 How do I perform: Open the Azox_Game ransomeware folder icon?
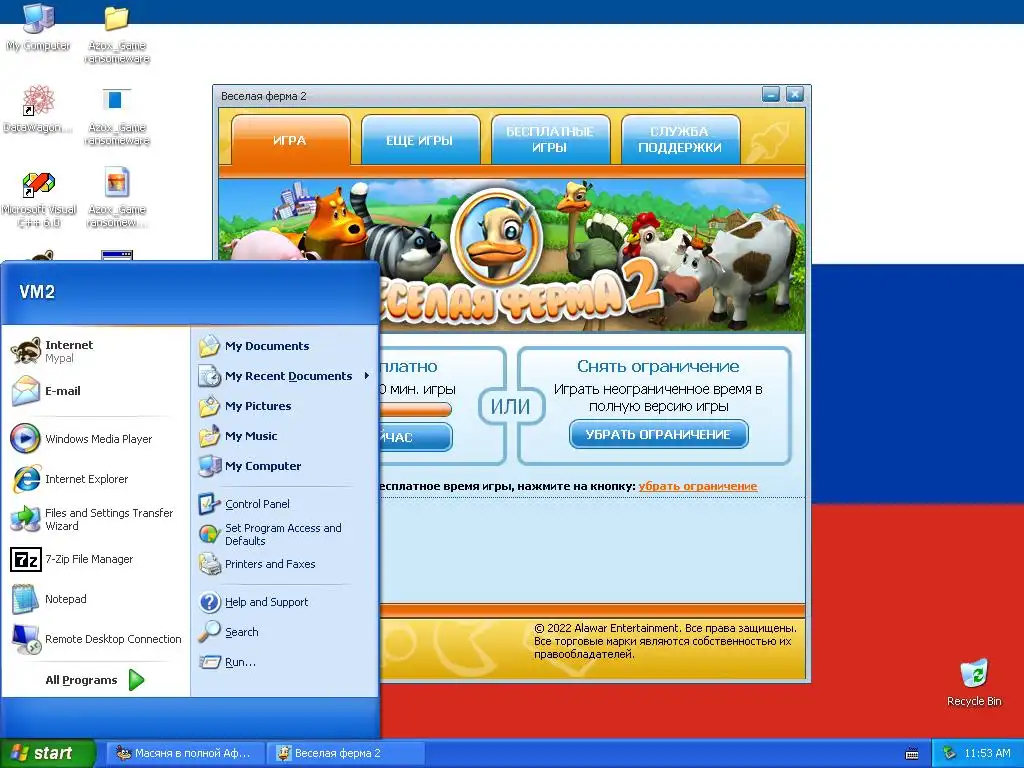[x=117, y=34]
